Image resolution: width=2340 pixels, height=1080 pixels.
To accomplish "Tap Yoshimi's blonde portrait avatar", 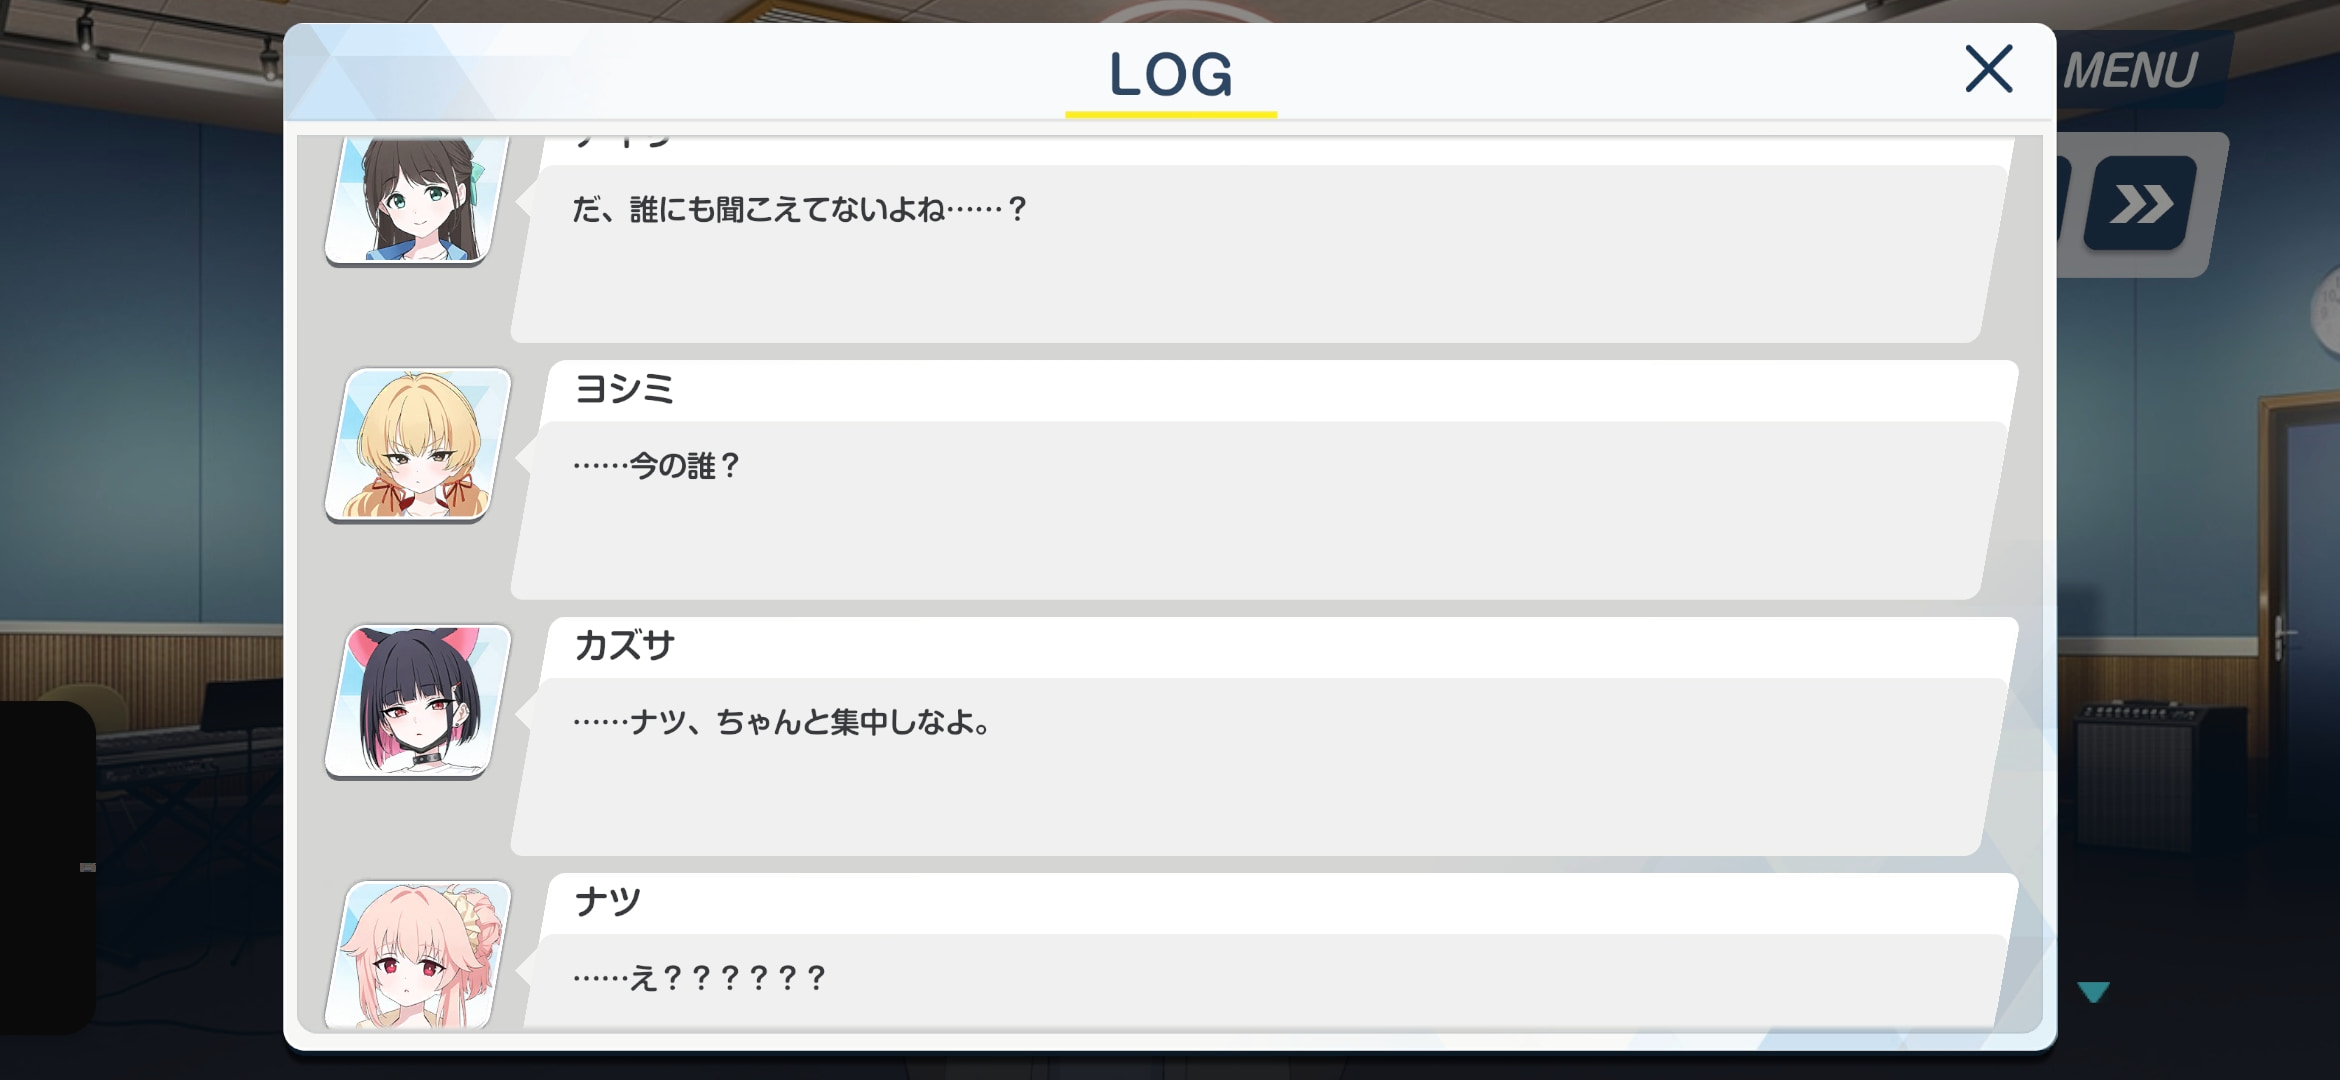I will [x=419, y=445].
